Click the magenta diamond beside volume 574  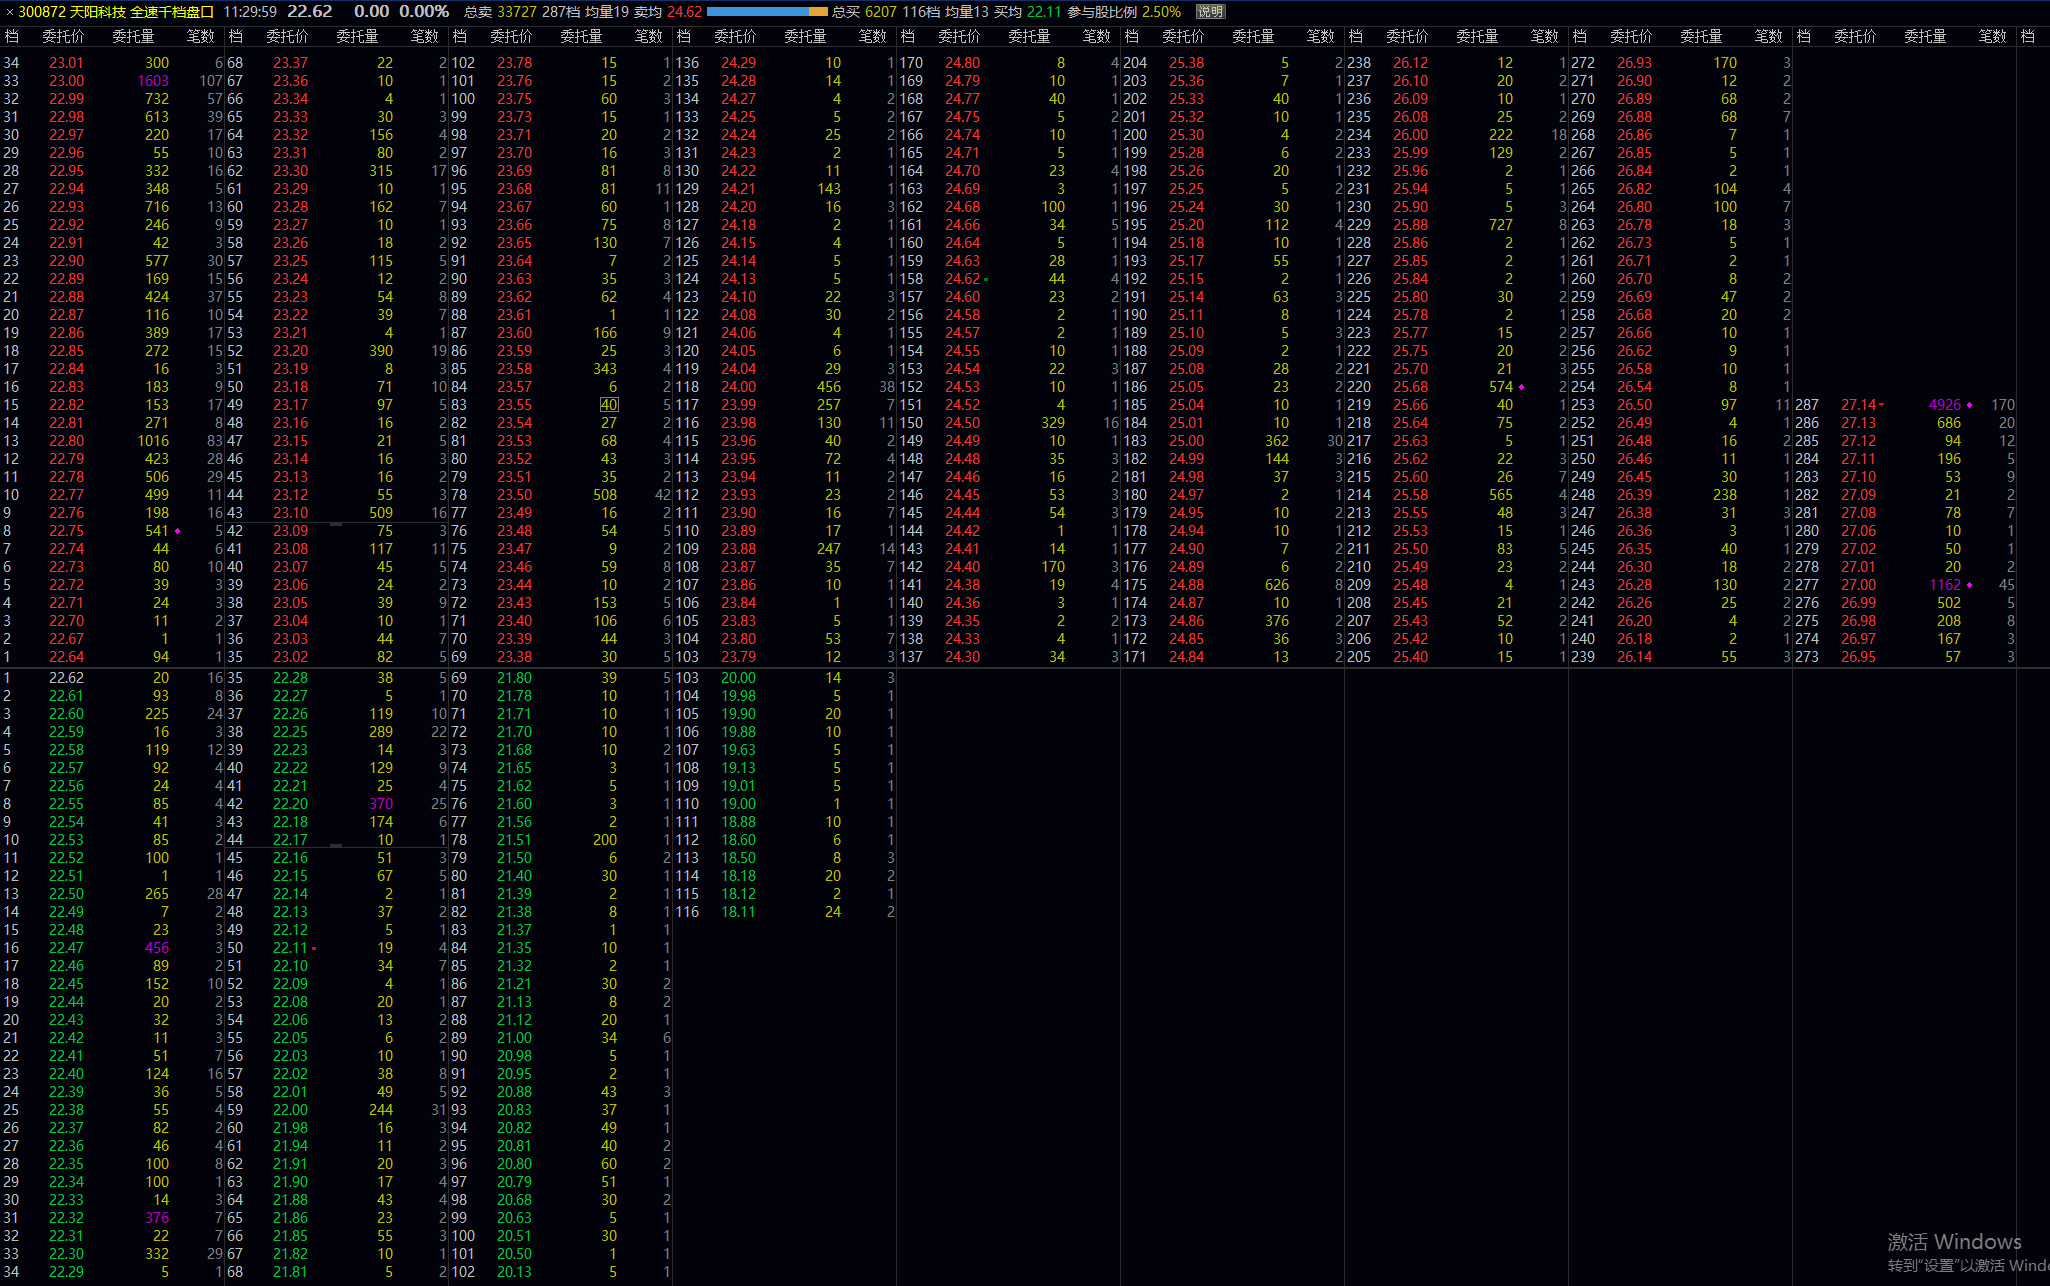[1522, 387]
